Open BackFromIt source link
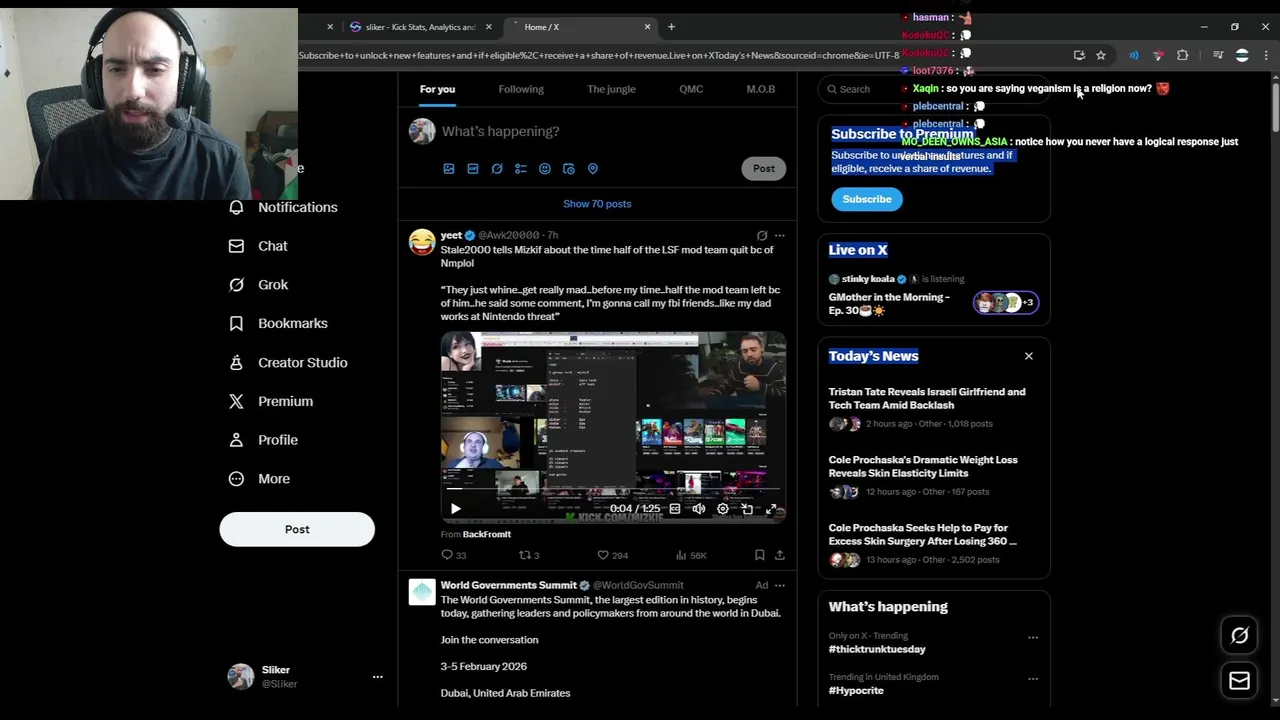Viewport: 1280px width, 720px height. (487, 534)
